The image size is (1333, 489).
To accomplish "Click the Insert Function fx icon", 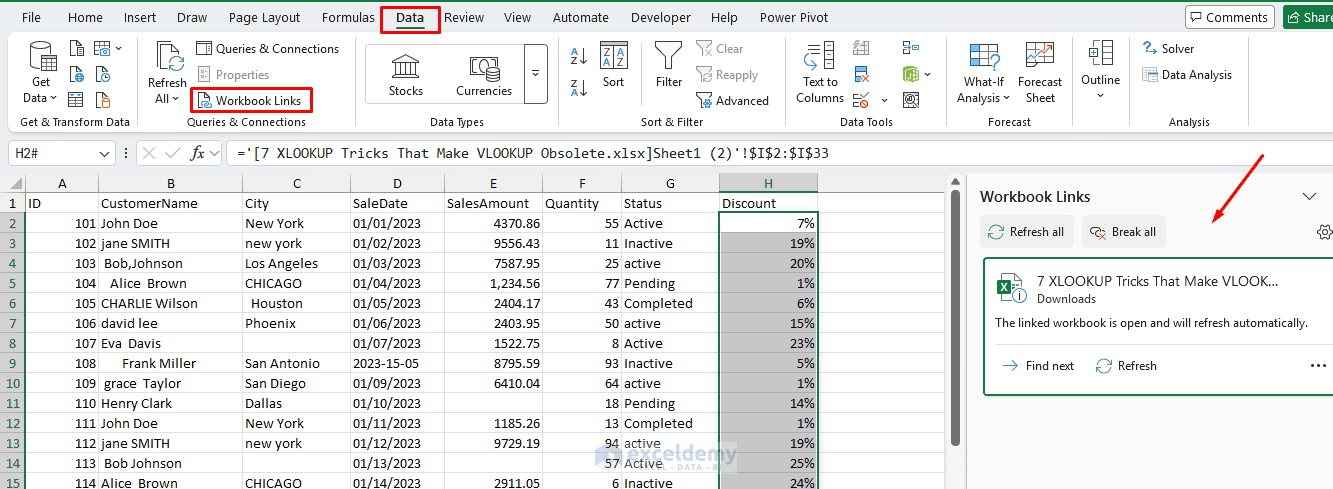I will [x=198, y=153].
